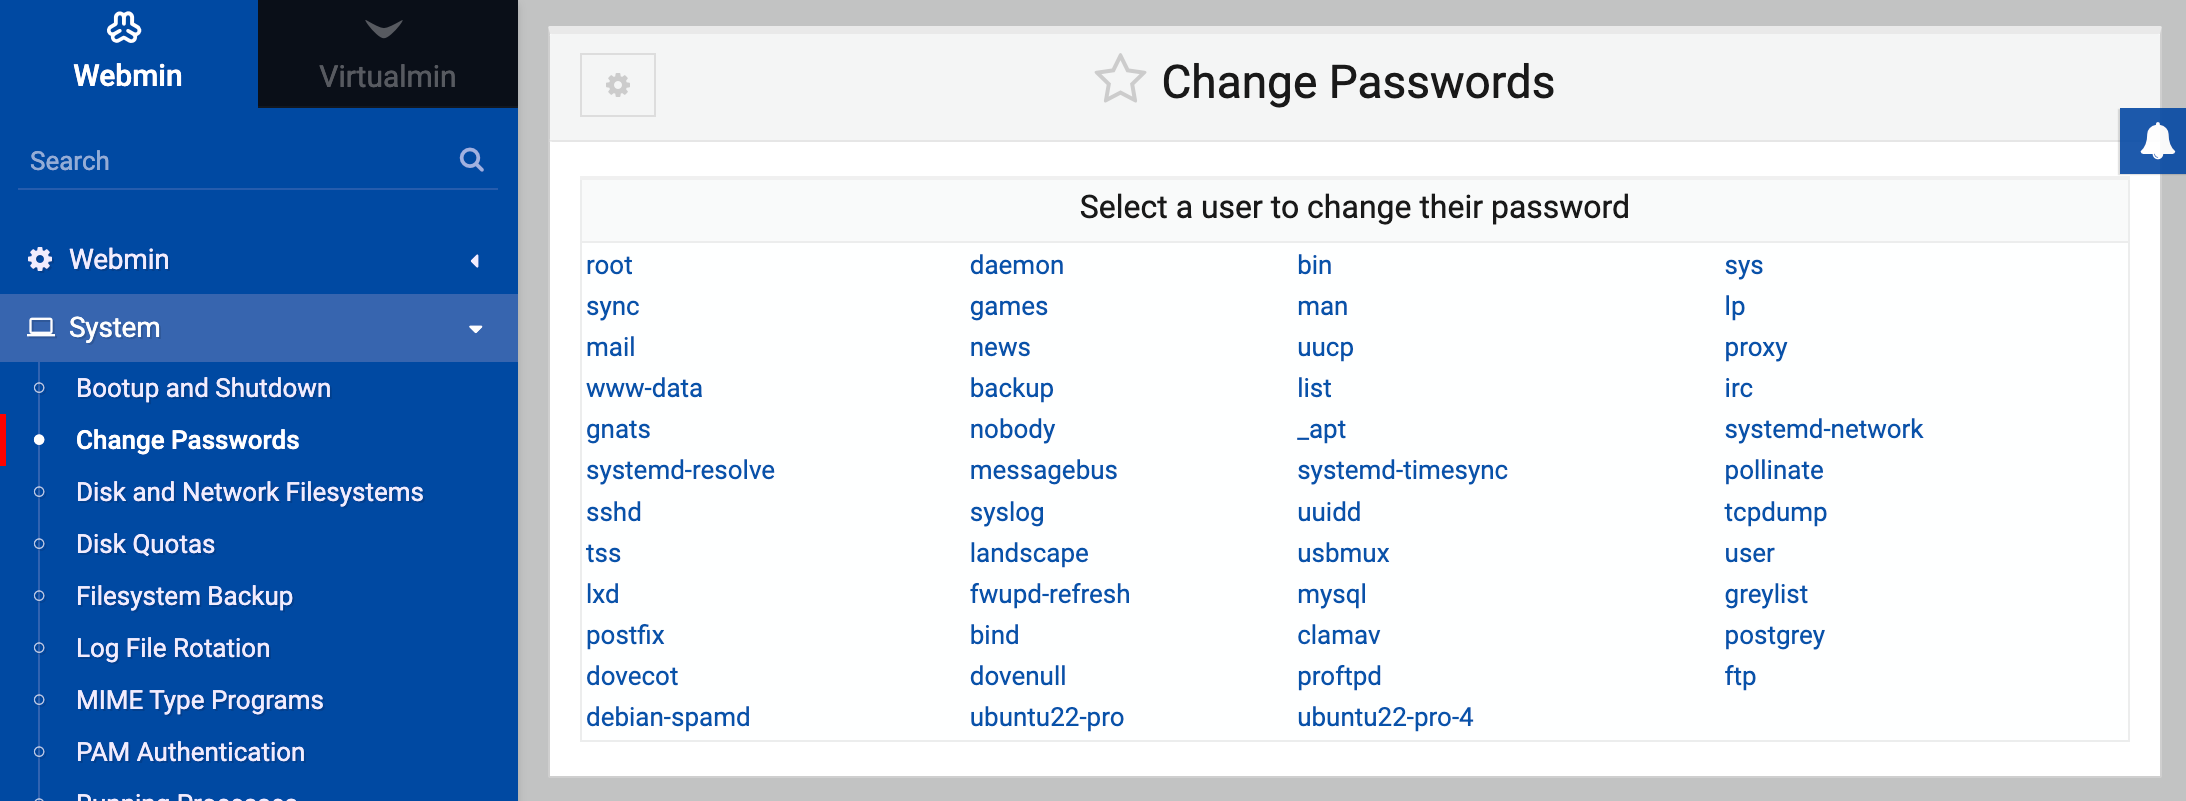Open PAM Authentication module

pyautogui.click(x=190, y=752)
